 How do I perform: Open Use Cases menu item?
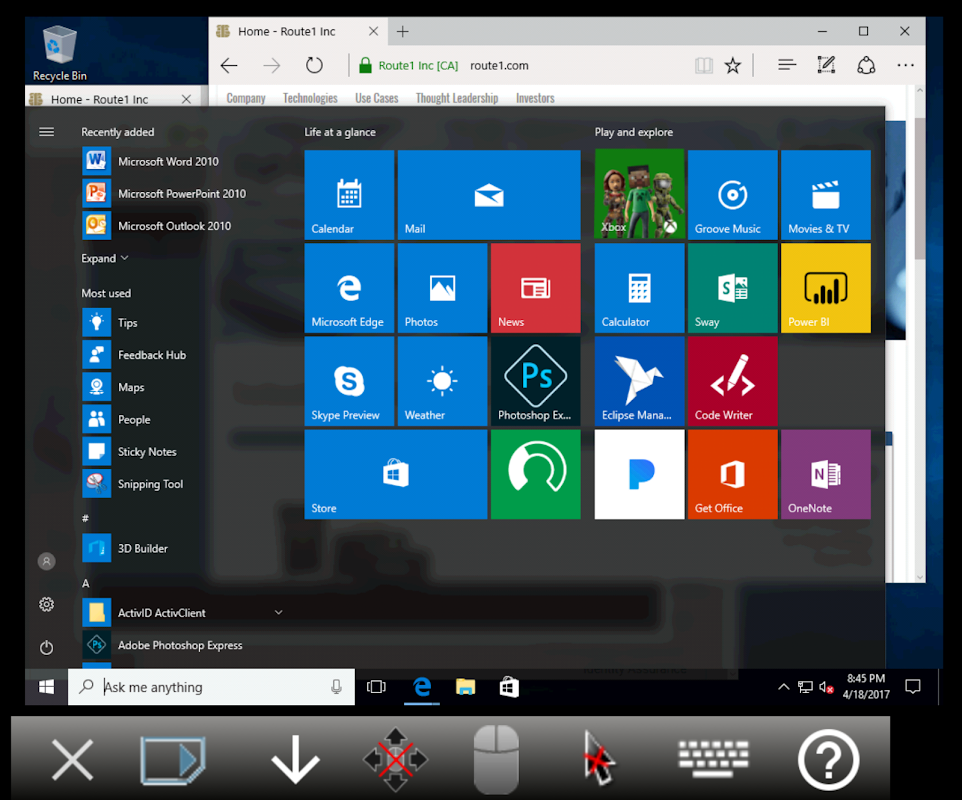click(377, 98)
